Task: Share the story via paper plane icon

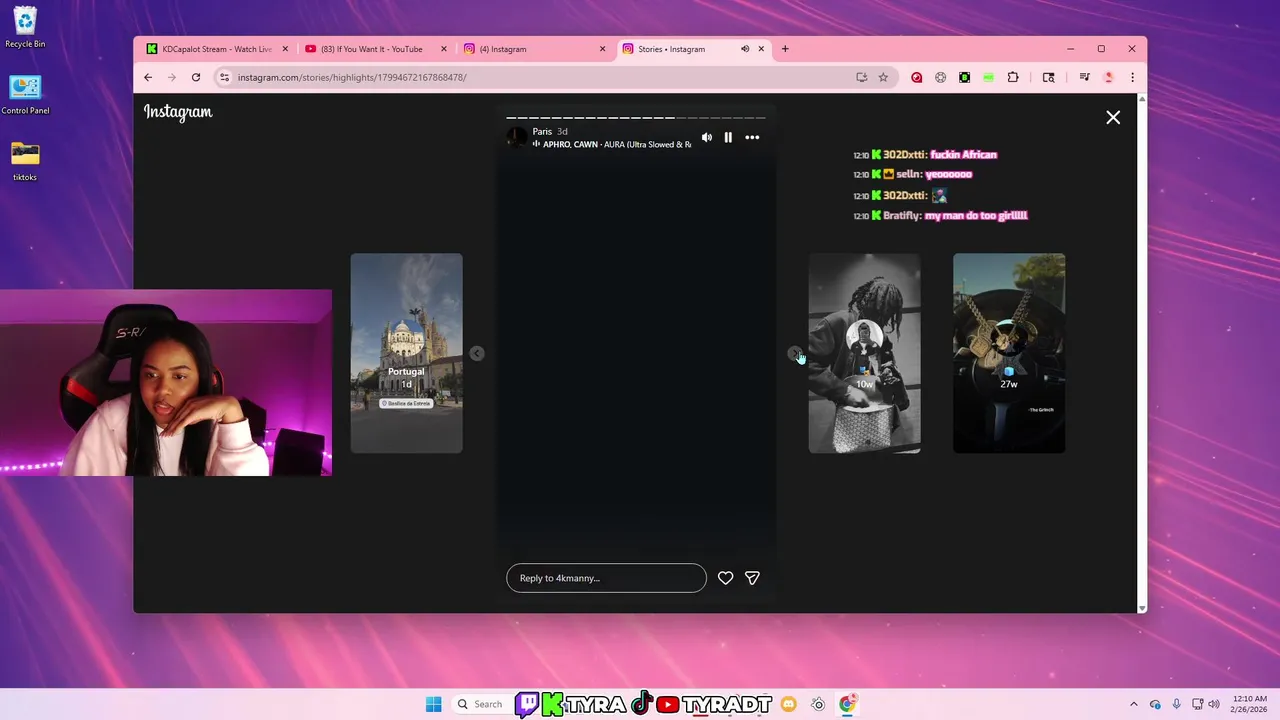Action: coord(753,578)
